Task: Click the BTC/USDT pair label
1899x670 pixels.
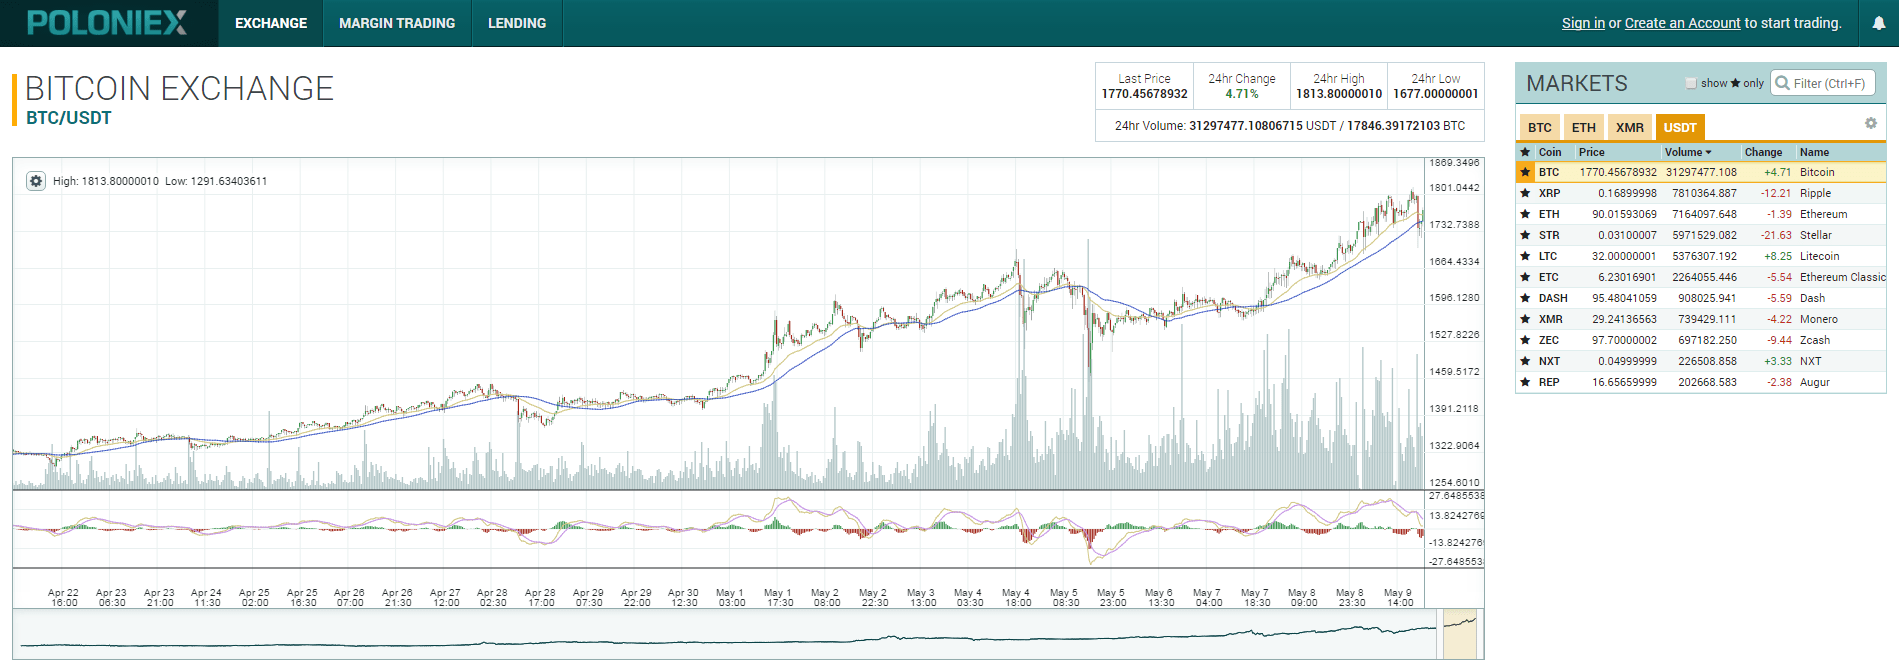Action: coord(69,118)
